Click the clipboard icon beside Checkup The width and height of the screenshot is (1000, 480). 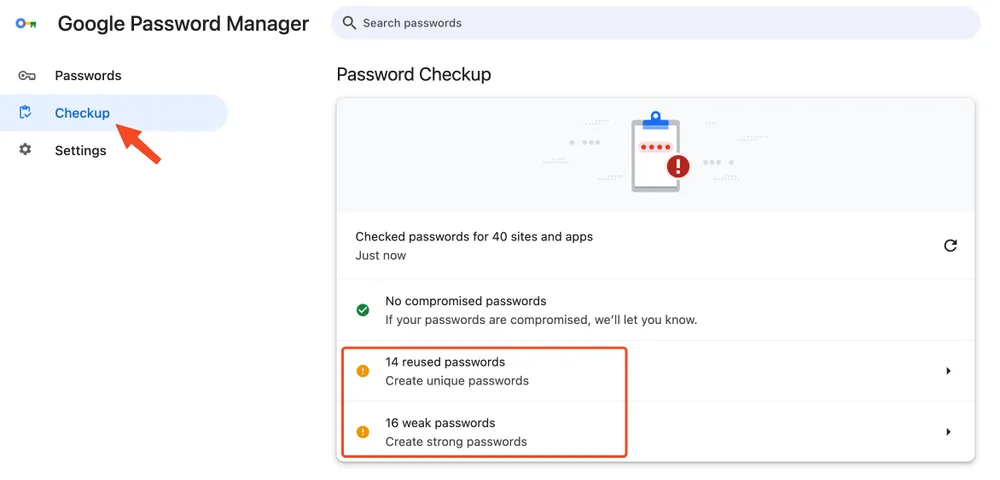(x=26, y=113)
